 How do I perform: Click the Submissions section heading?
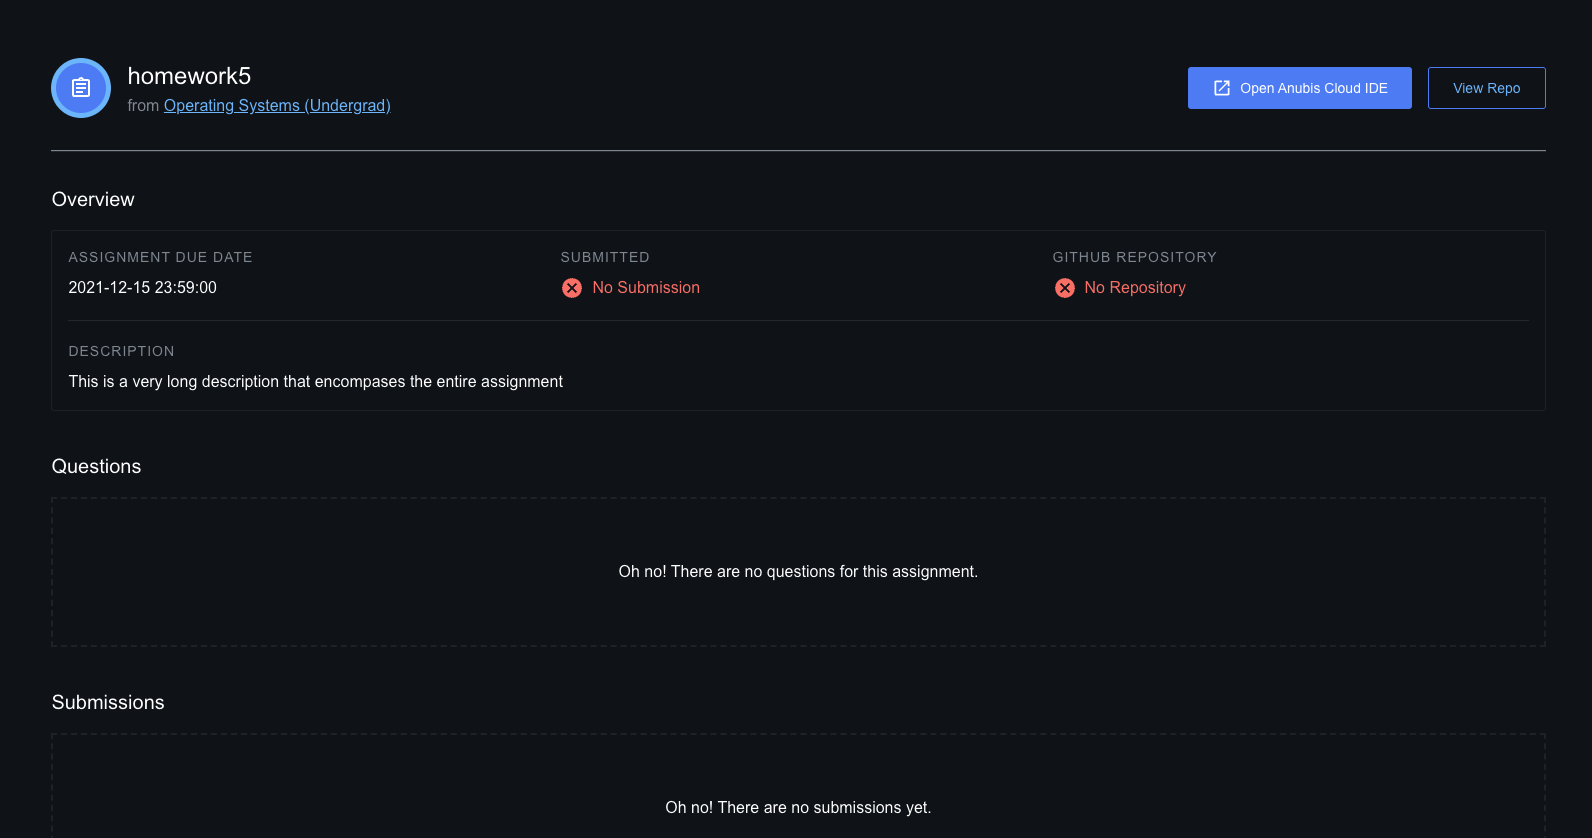[x=108, y=702]
